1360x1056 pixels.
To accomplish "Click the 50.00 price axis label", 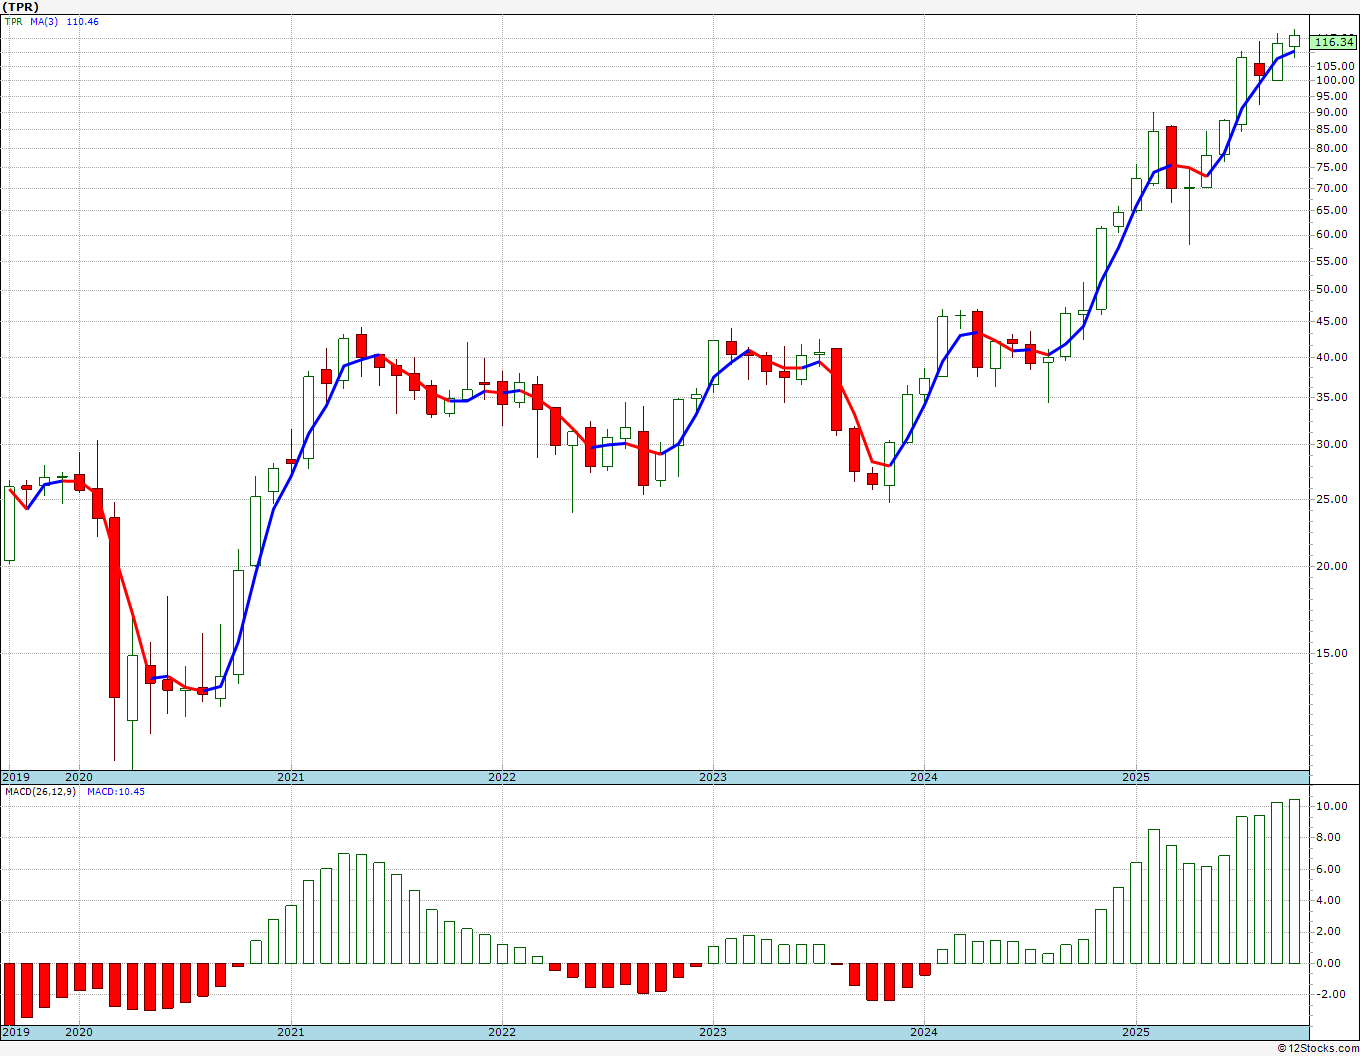I will coord(1331,290).
